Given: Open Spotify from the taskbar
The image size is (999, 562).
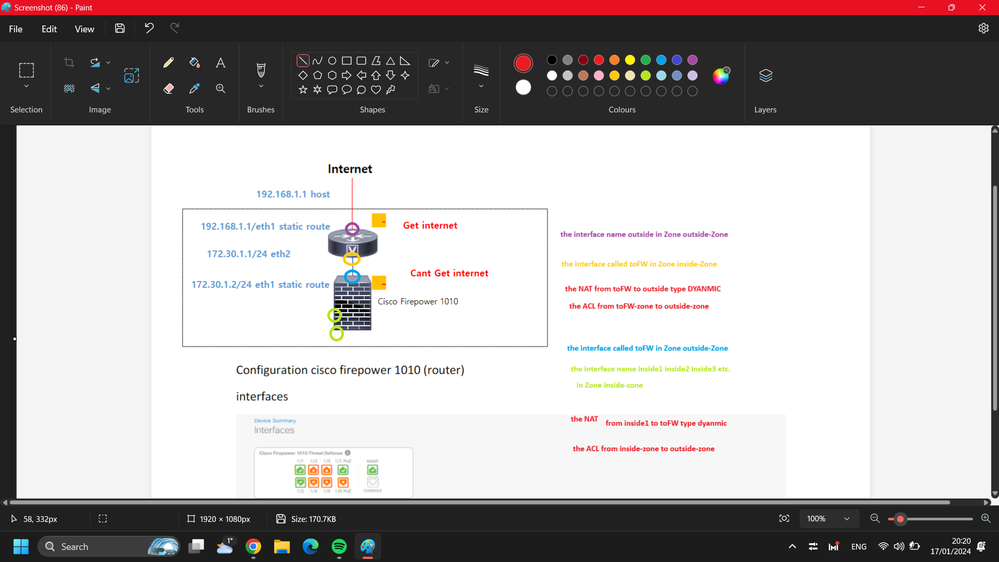Looking at the screenshot, I should (339, 547).
